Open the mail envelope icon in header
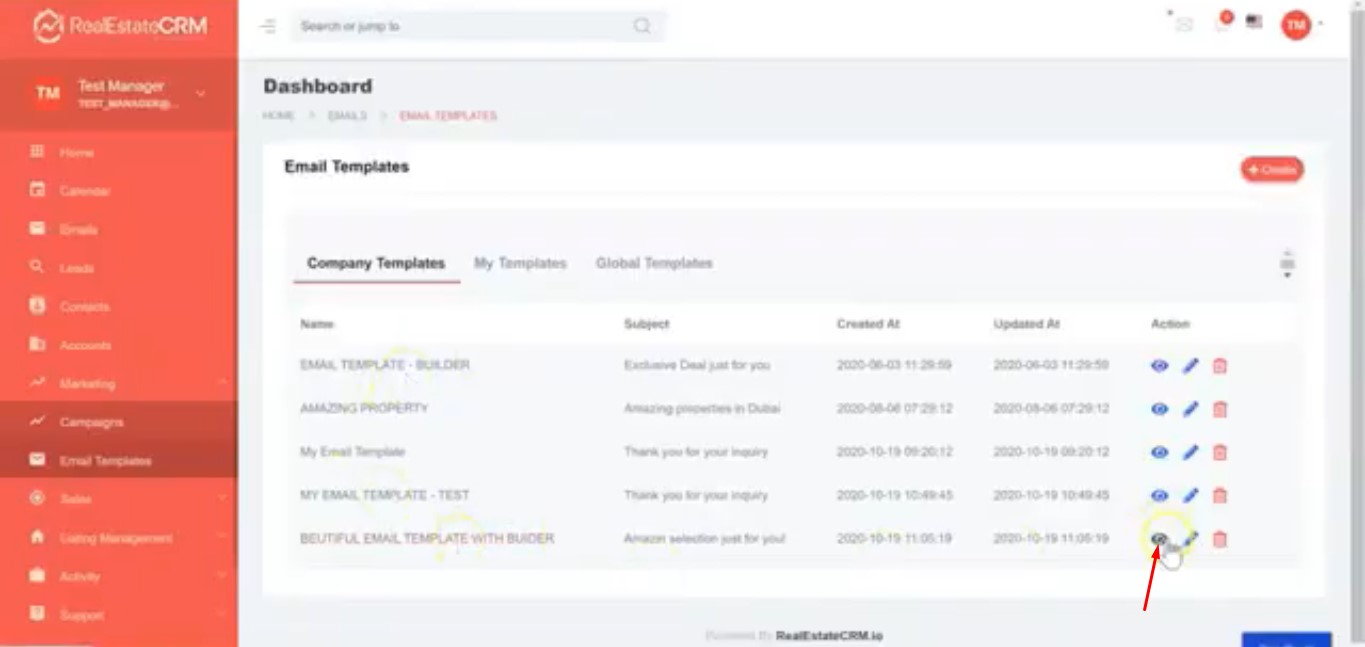 (x=1185, y=25)
